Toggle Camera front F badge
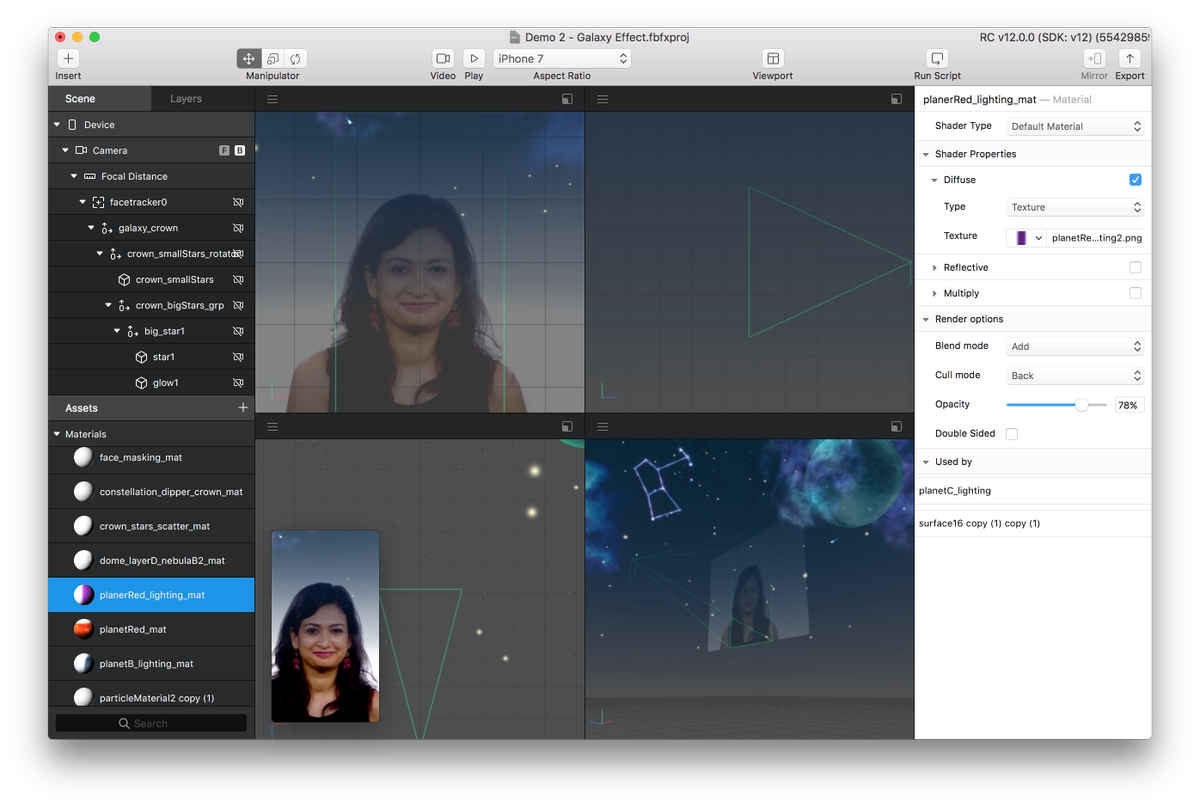 click(224, 151)
